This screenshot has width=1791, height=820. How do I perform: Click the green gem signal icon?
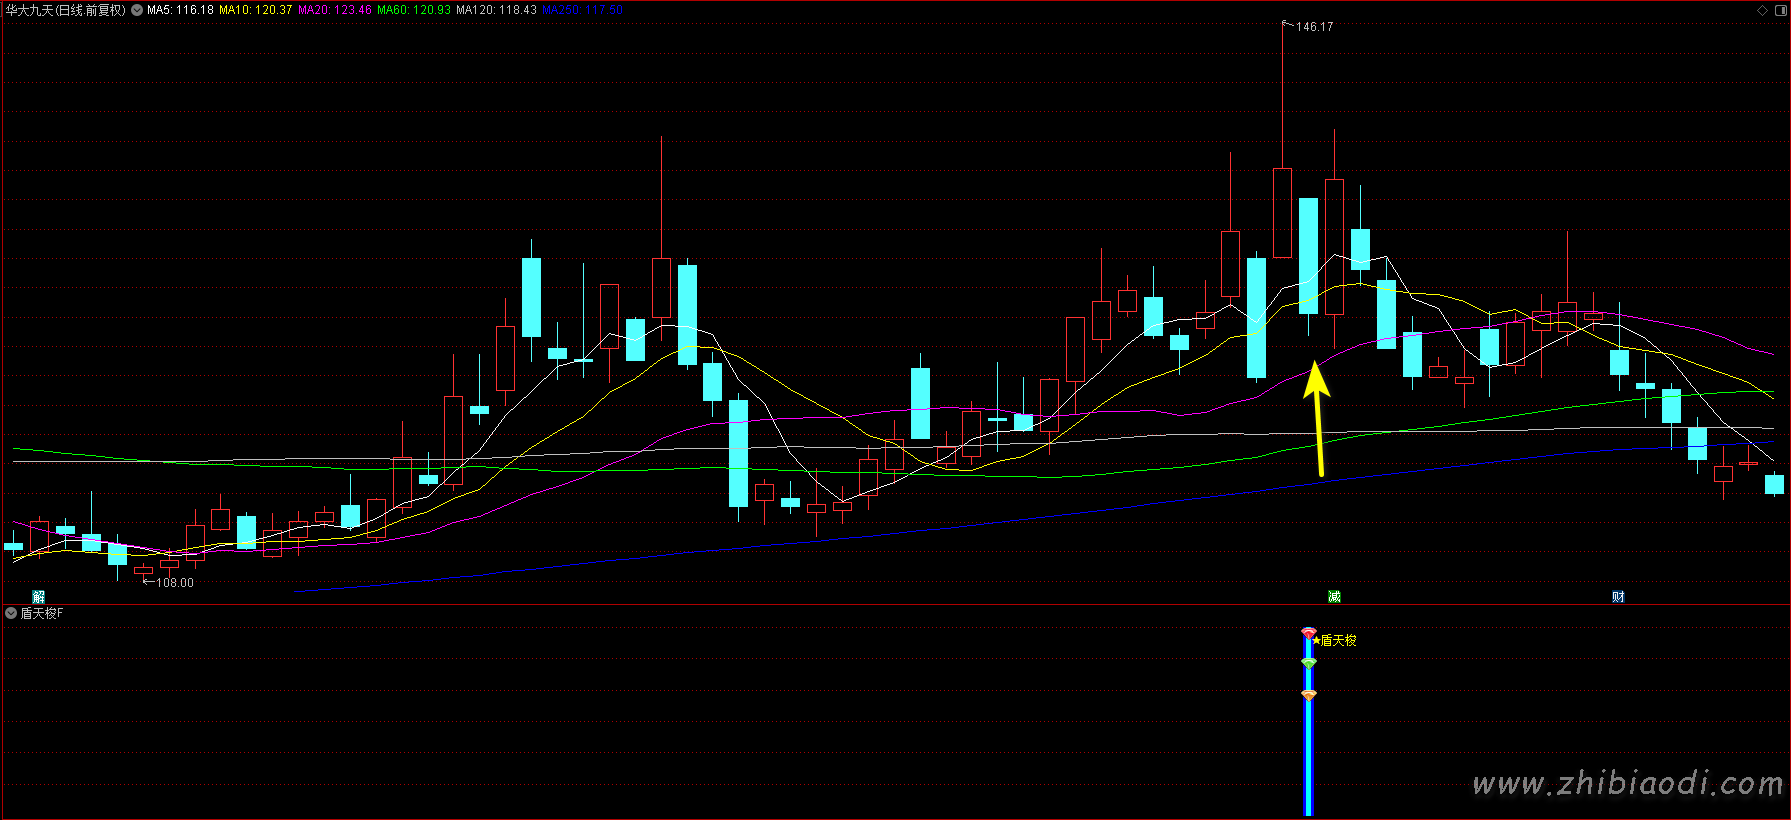pyautogui.click(x=1308, y=663)
